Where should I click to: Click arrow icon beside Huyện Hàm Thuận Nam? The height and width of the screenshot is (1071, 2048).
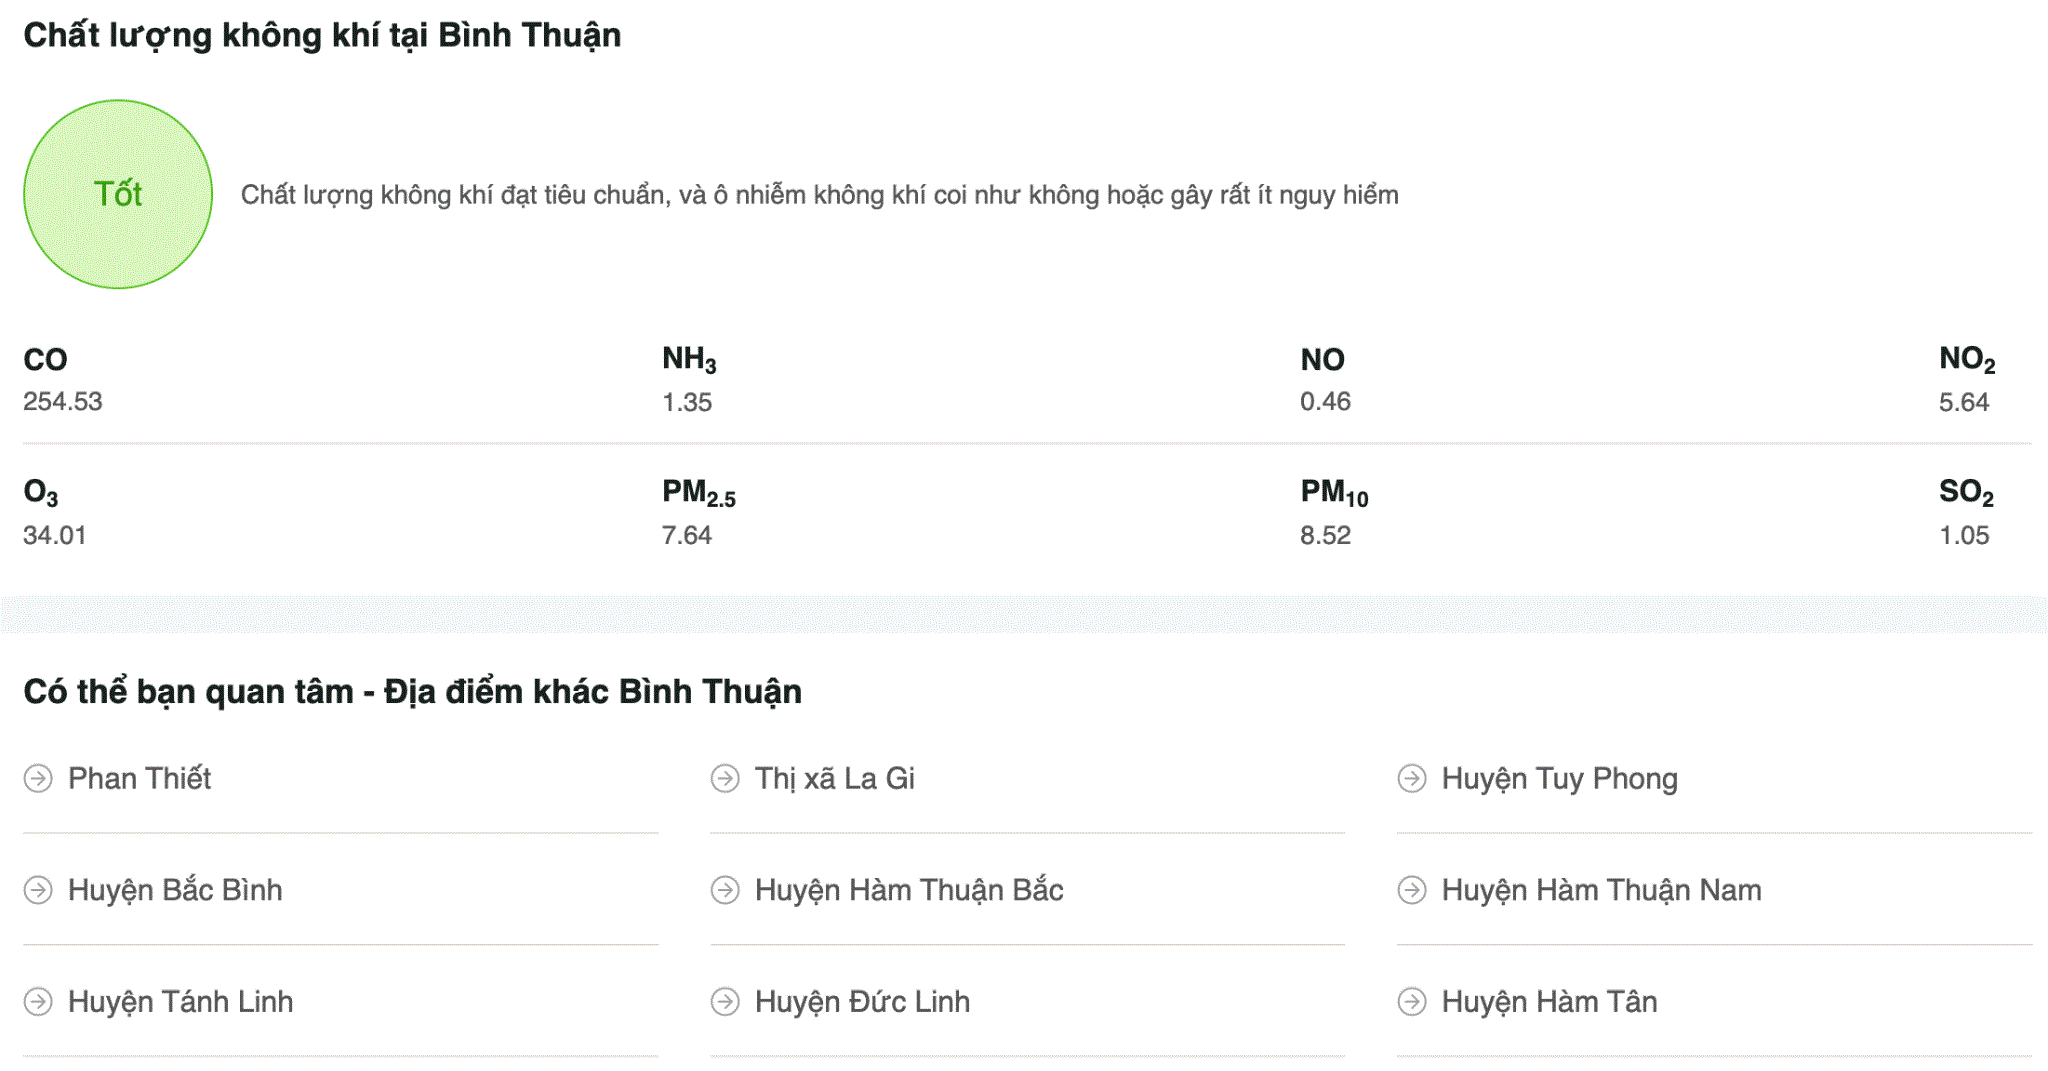click(1412, 890)
